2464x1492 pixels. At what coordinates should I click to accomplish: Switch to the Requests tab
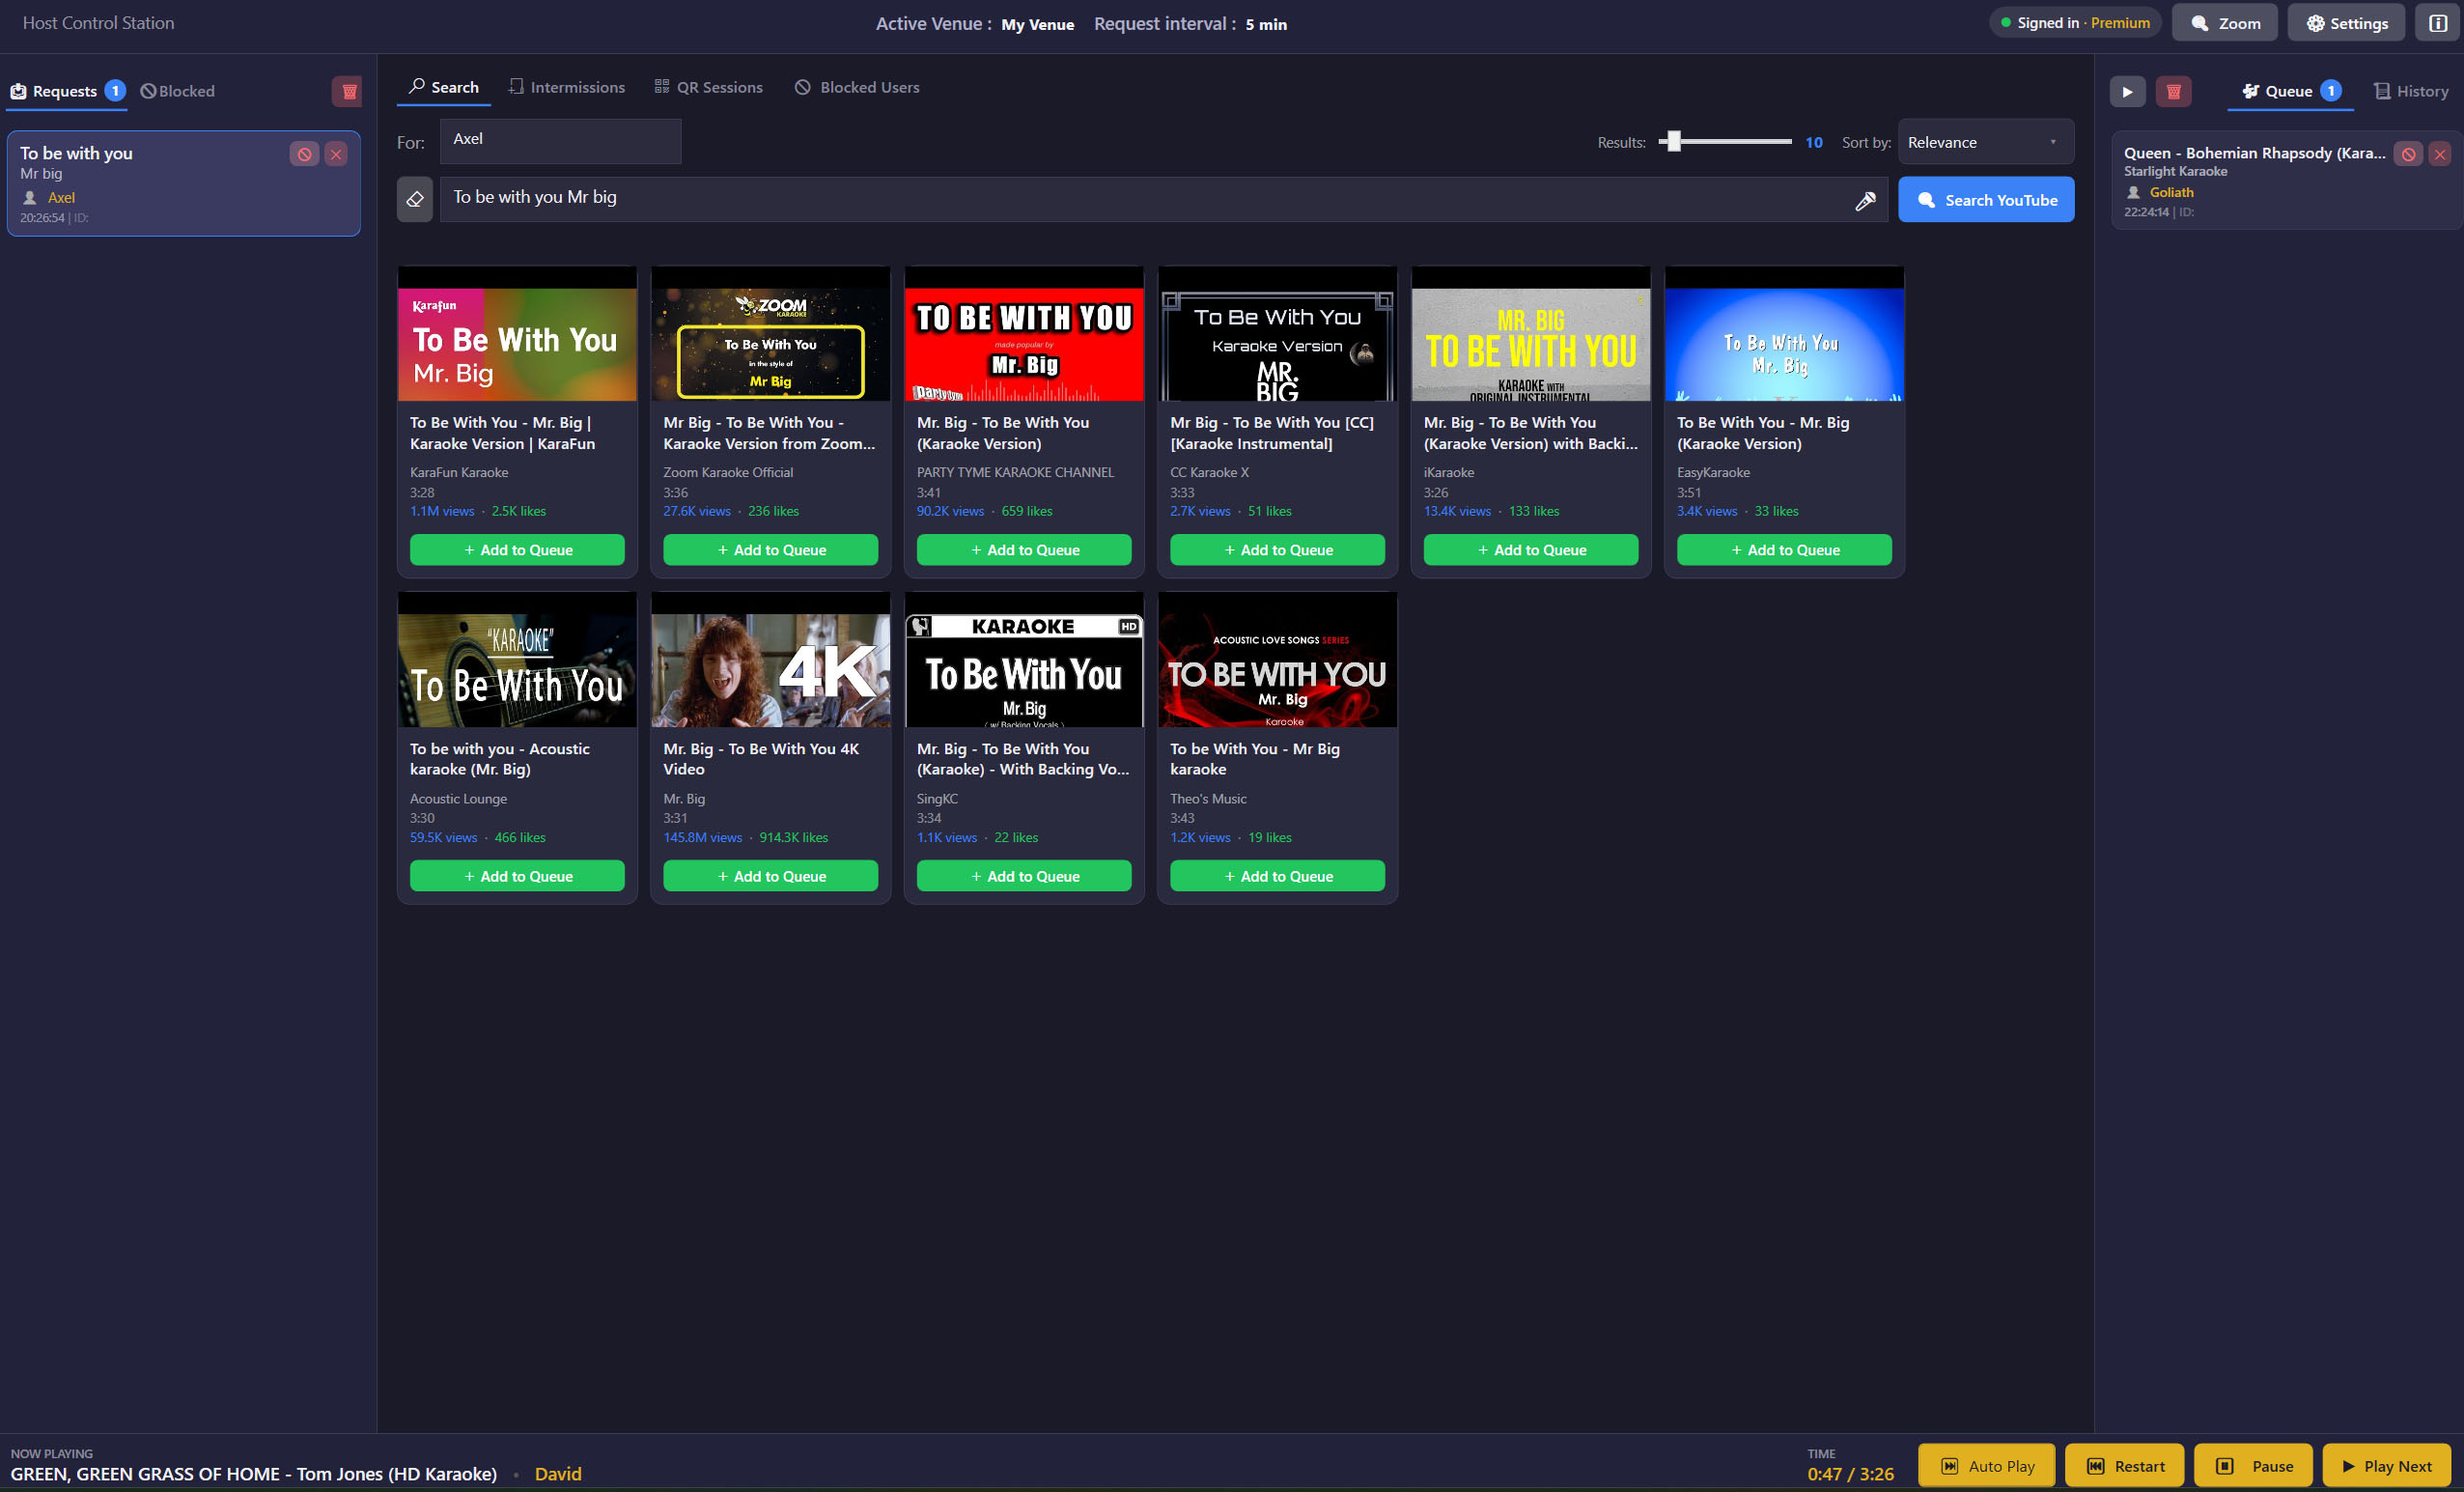[68, 91]
